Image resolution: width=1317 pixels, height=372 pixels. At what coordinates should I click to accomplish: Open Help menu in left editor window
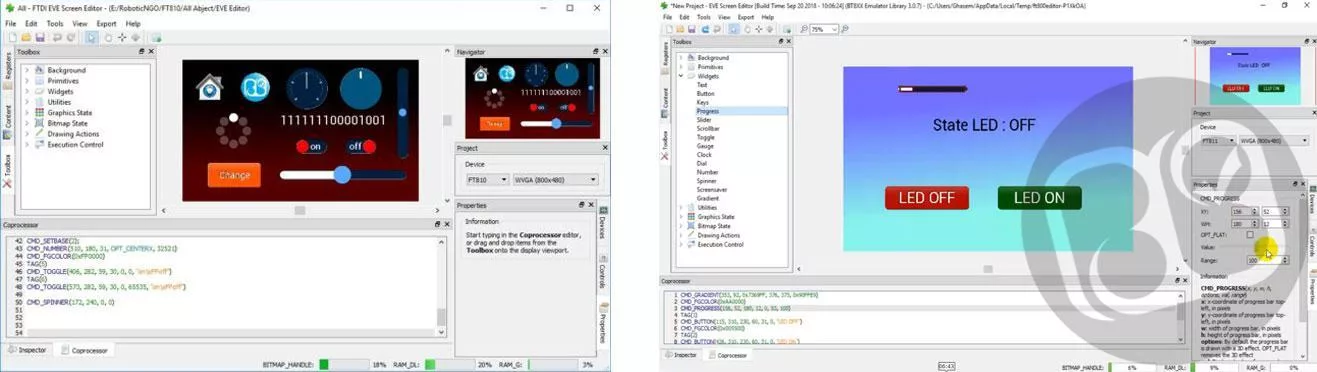(133, 23)
